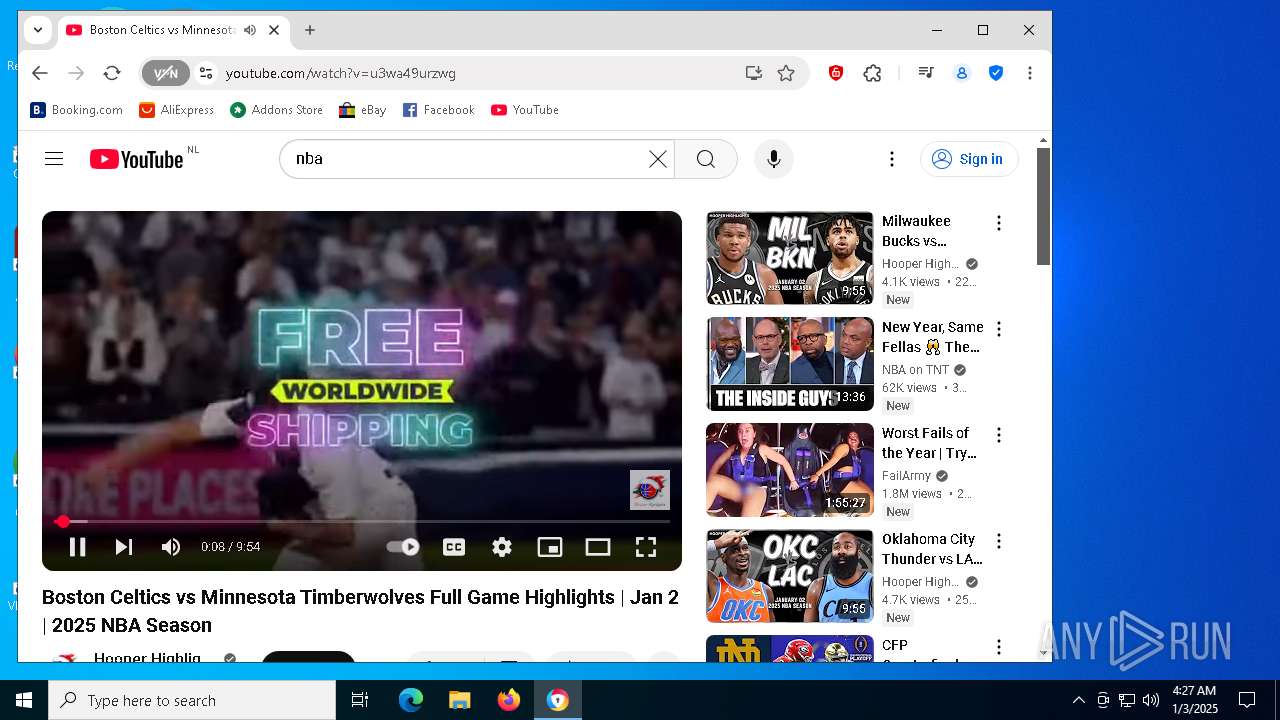The height and width of the screenshot is (720, 1280).
Task: Open Booking.com bookmark
Action: coord(77,110)
